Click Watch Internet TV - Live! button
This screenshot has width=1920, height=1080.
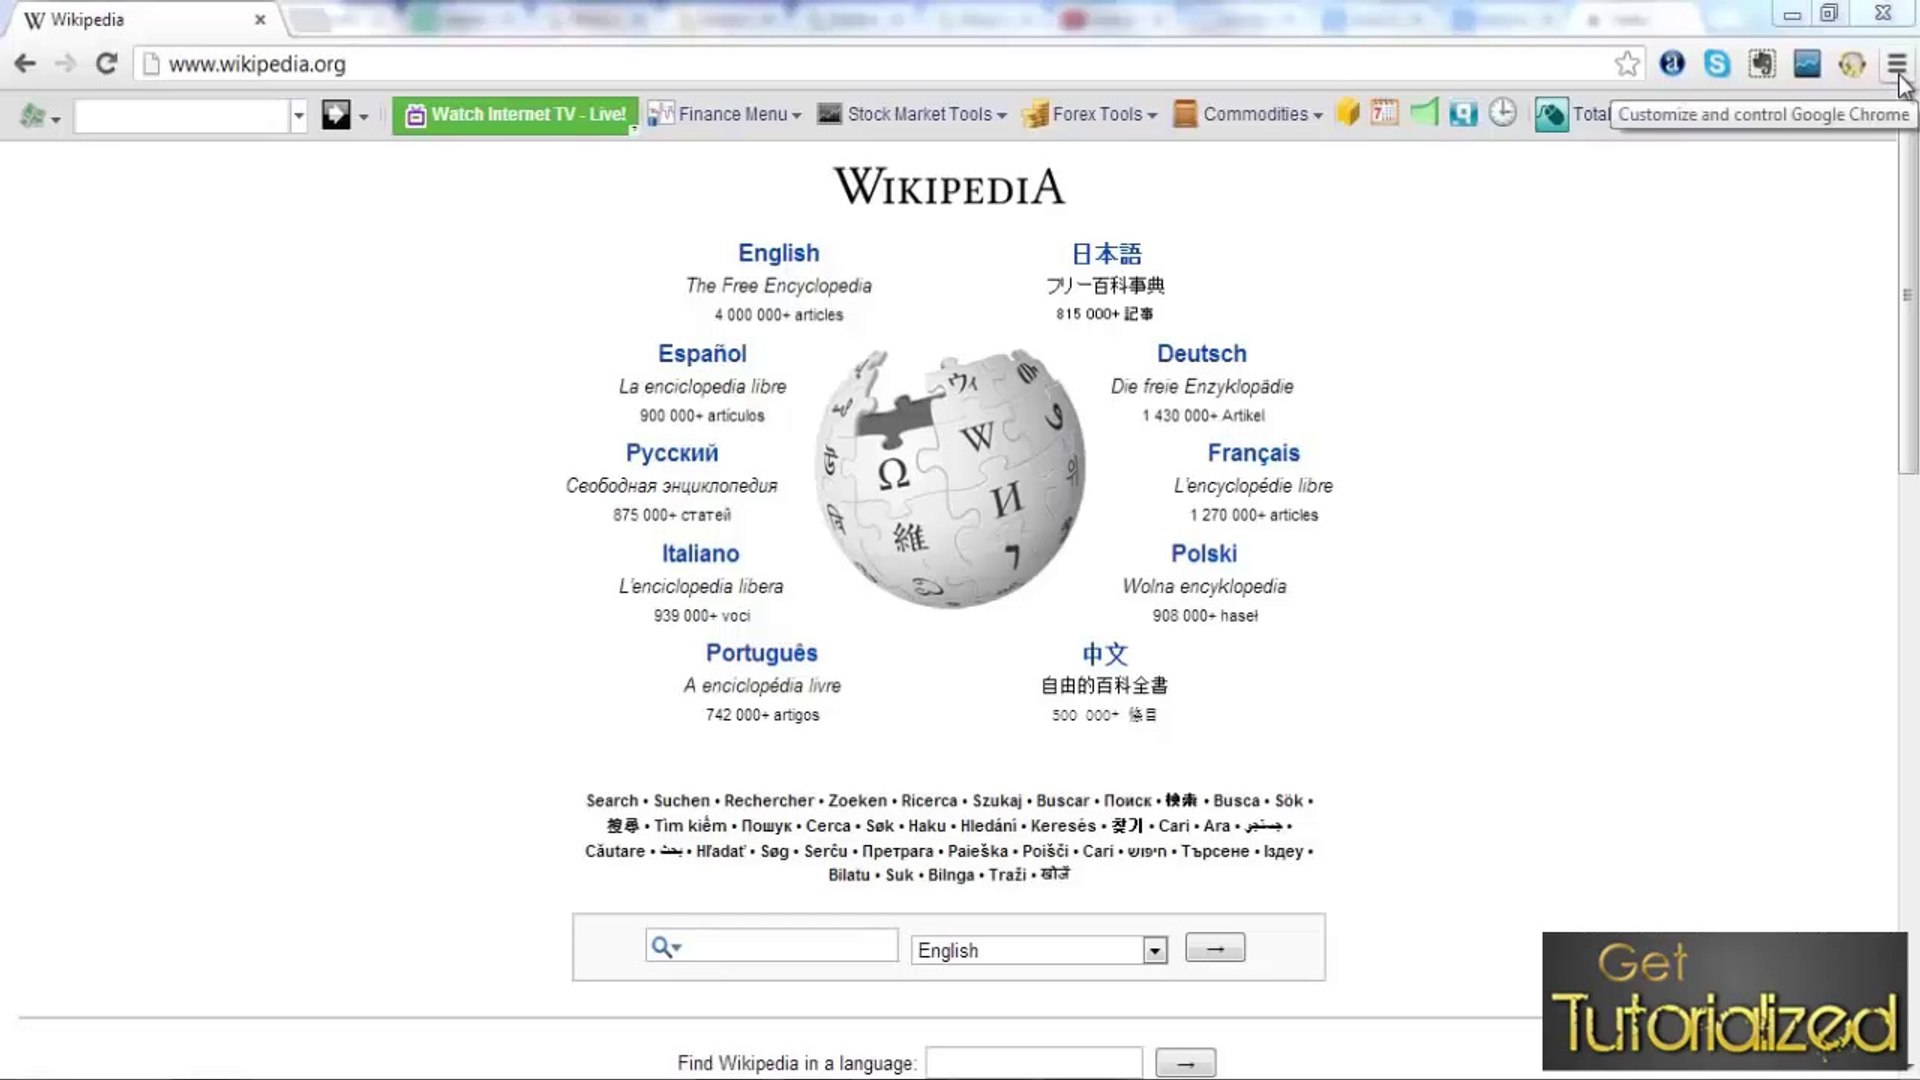click(516, 115)
